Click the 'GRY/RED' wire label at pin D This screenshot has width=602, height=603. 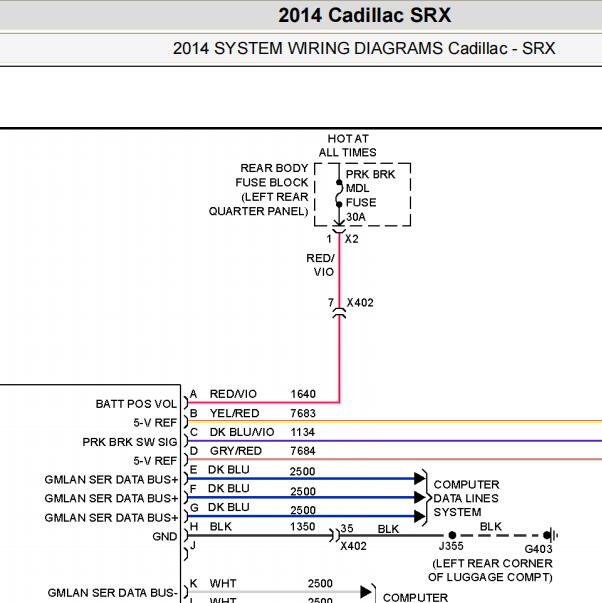(236, 451)
